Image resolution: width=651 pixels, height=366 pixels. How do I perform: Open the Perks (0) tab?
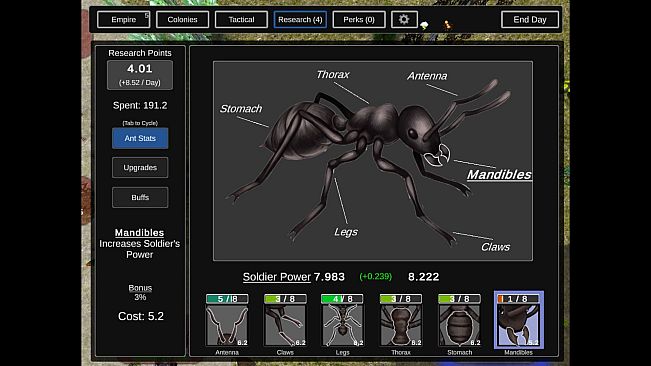click(x=359, y=20)
